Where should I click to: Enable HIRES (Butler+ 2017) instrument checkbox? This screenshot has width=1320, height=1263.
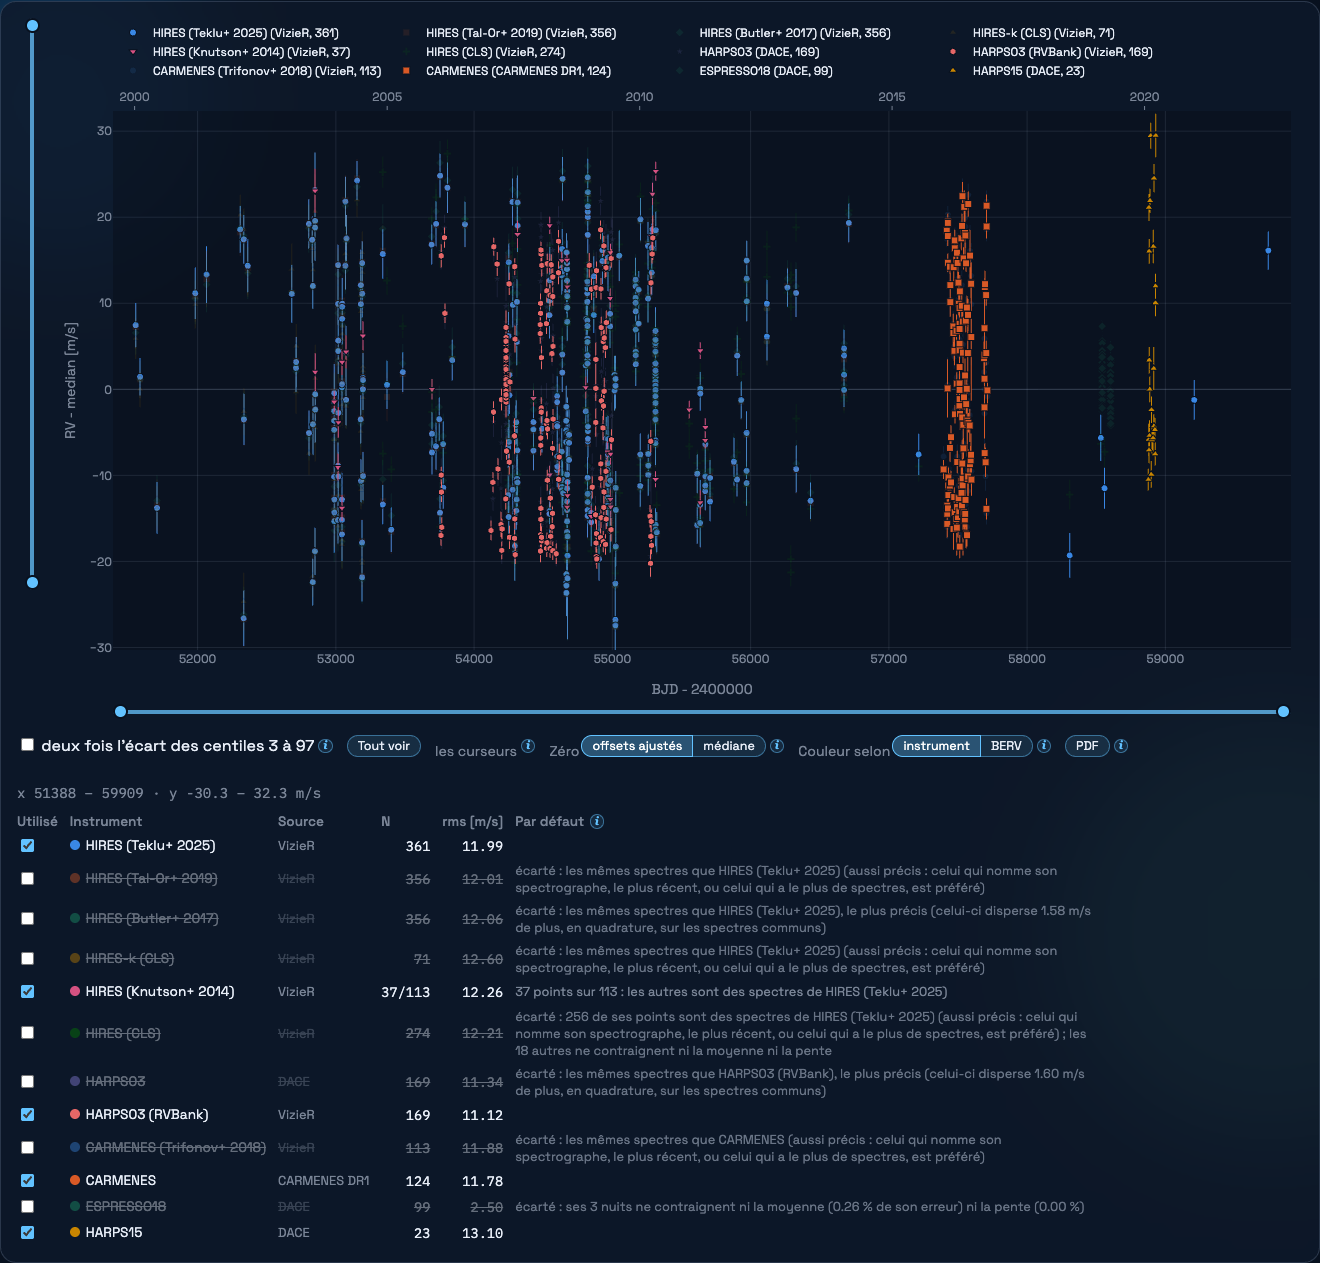(28, 919)
